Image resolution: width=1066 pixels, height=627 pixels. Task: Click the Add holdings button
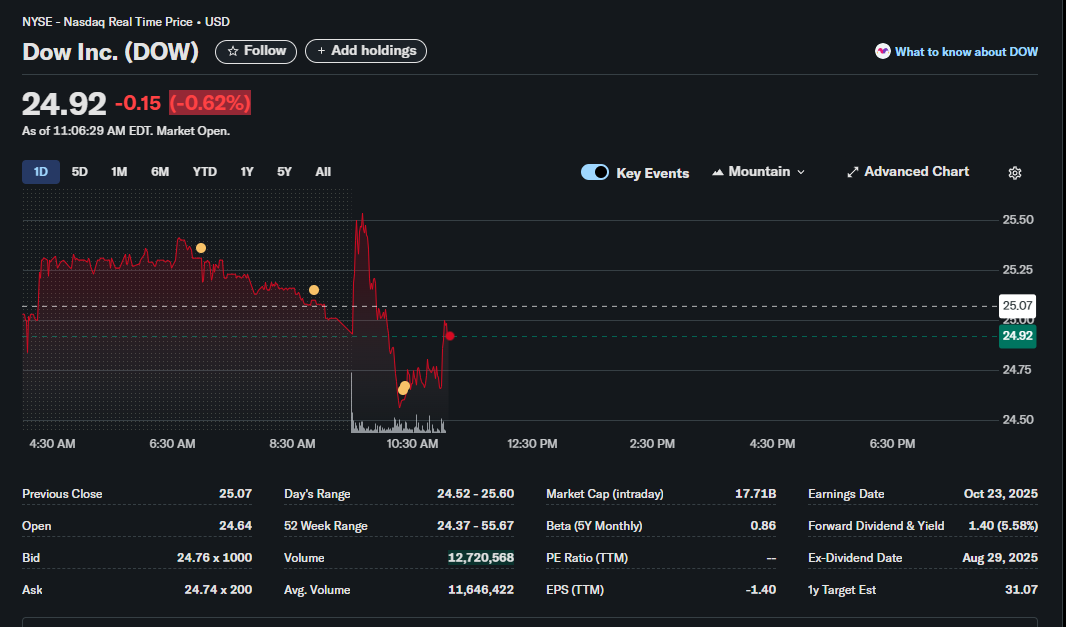point(366,51)
